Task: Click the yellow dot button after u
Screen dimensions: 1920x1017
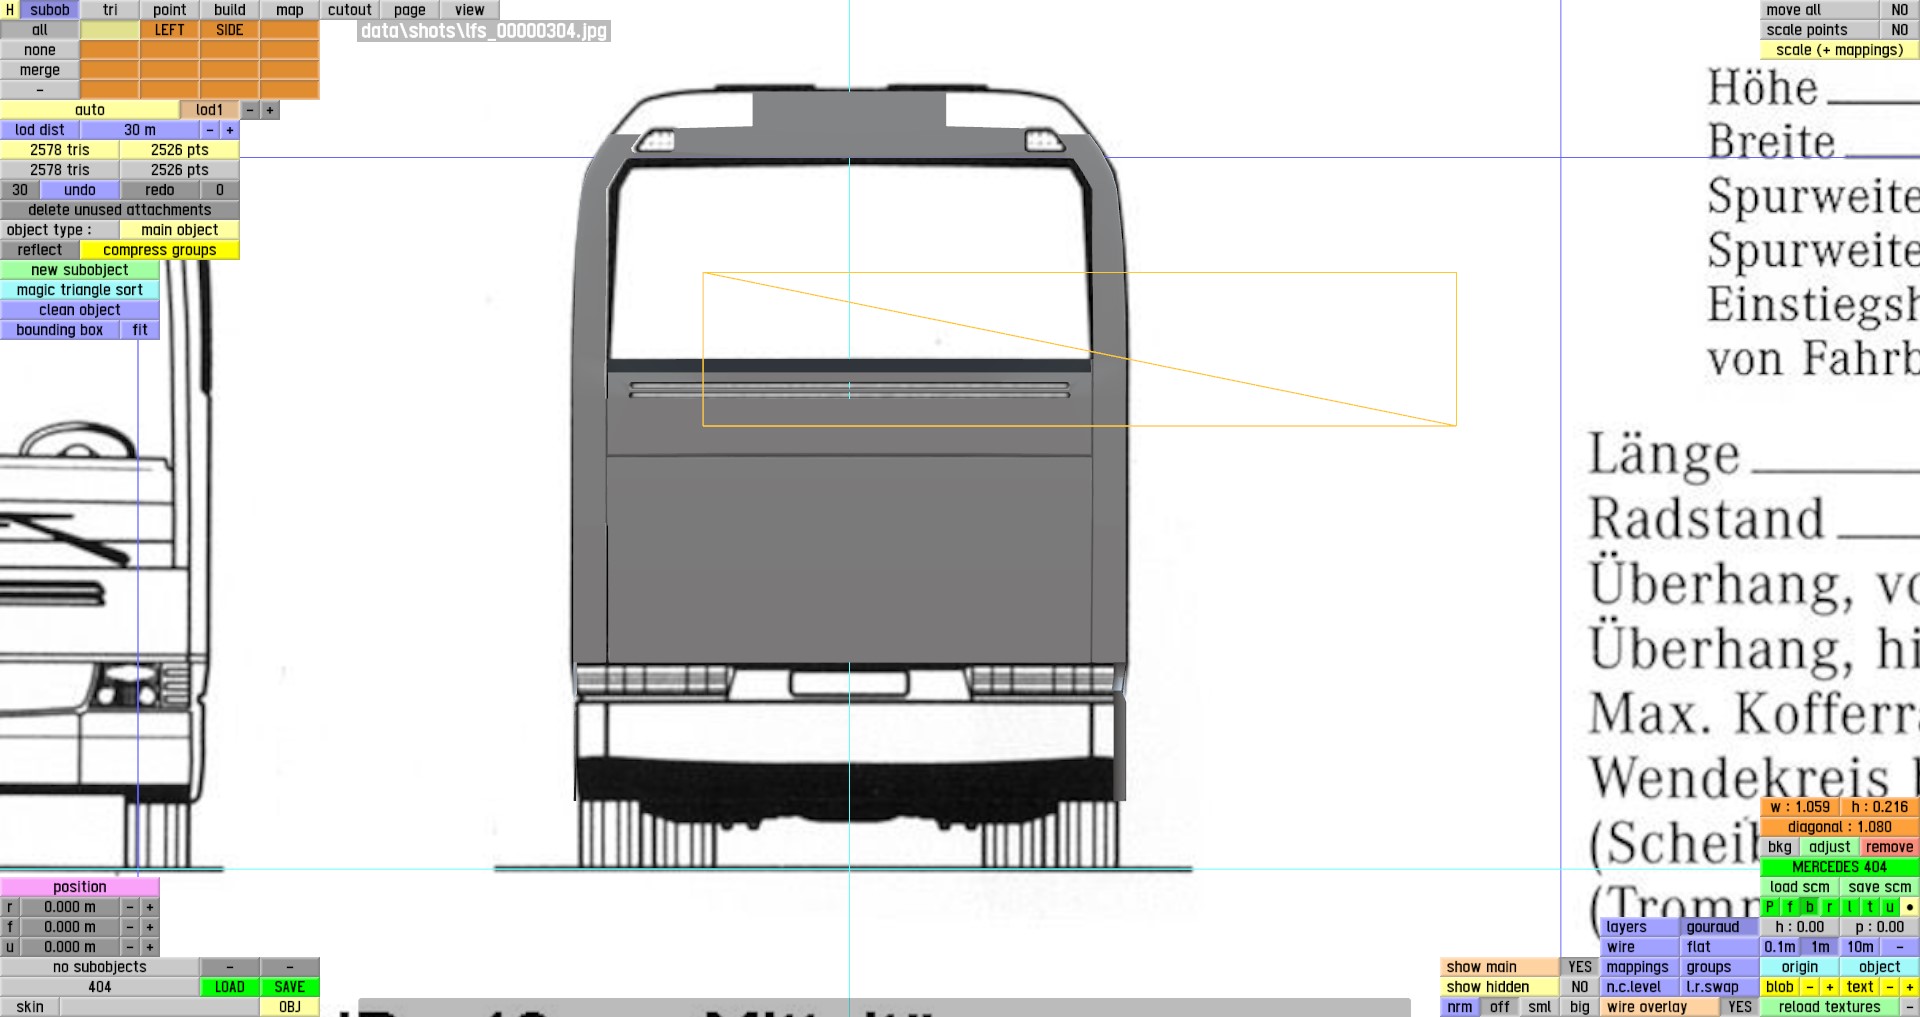Action: click(x=1910, y=907)
